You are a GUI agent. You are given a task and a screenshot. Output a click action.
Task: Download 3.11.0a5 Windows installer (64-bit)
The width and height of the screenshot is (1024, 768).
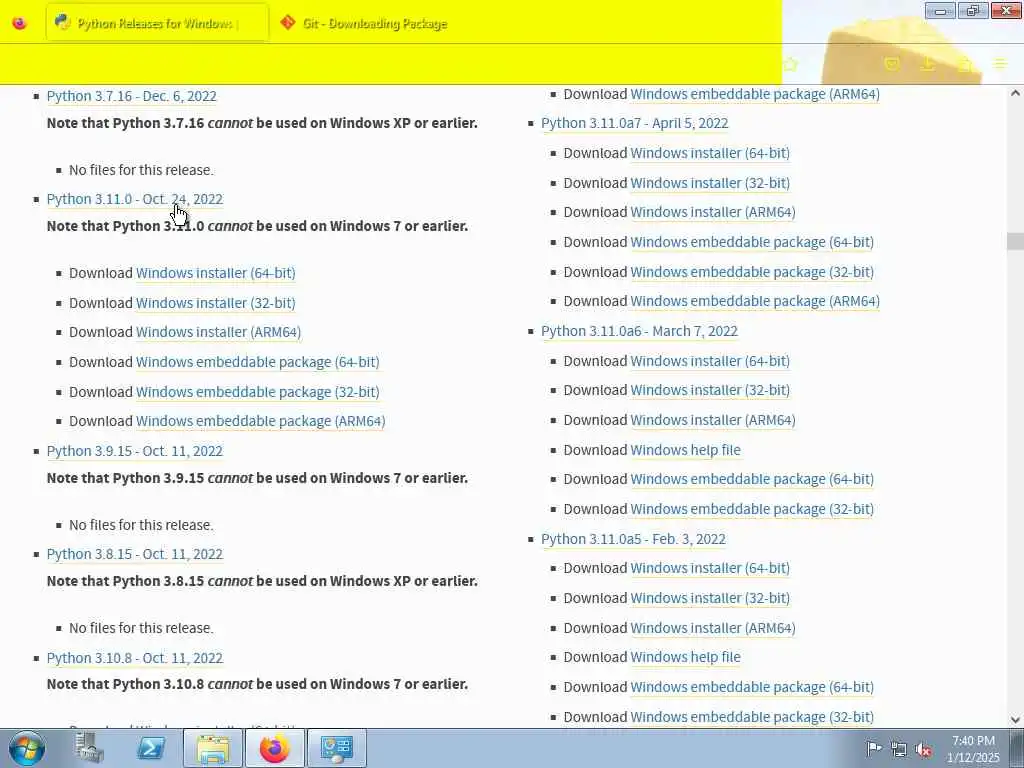point(710,568)
